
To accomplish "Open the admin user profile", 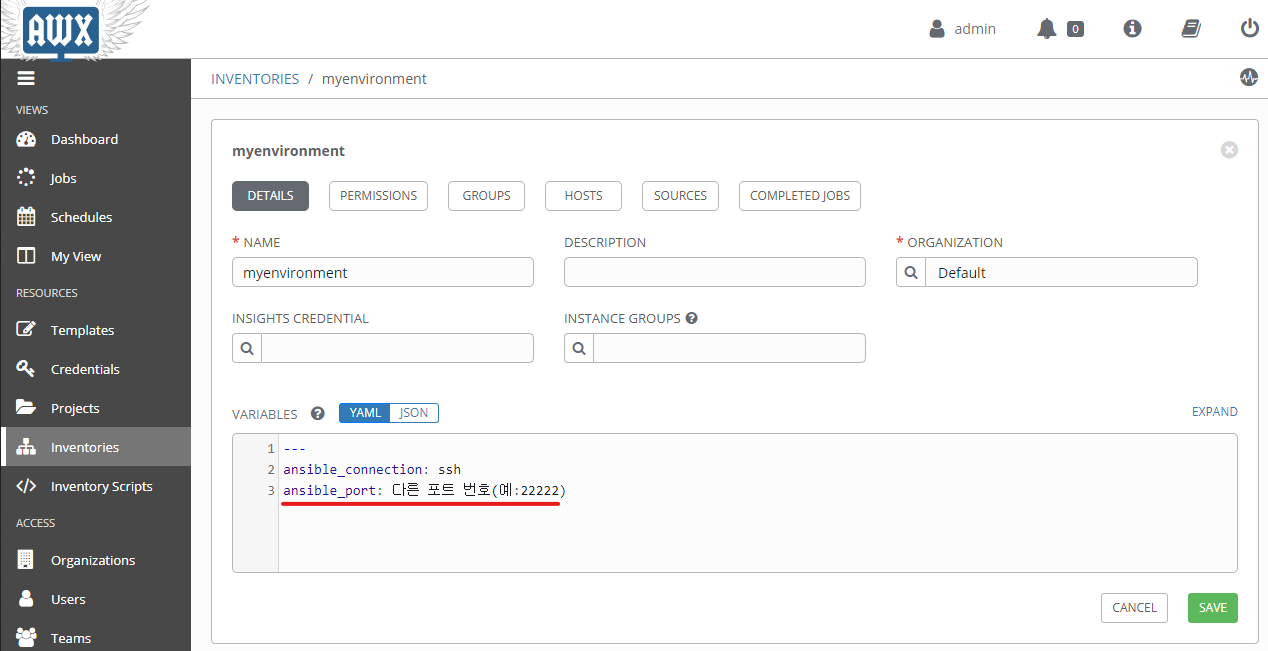I will 962,29.
